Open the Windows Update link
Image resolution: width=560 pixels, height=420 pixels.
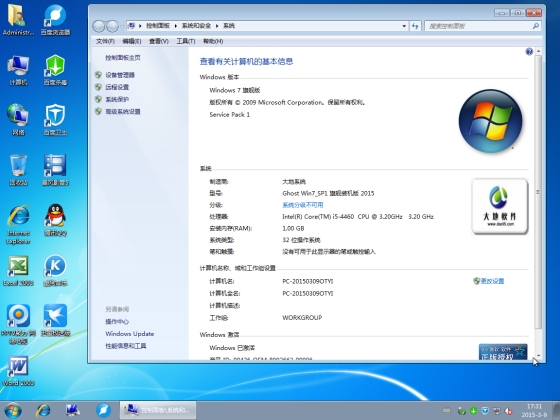[x=130, y=334]
